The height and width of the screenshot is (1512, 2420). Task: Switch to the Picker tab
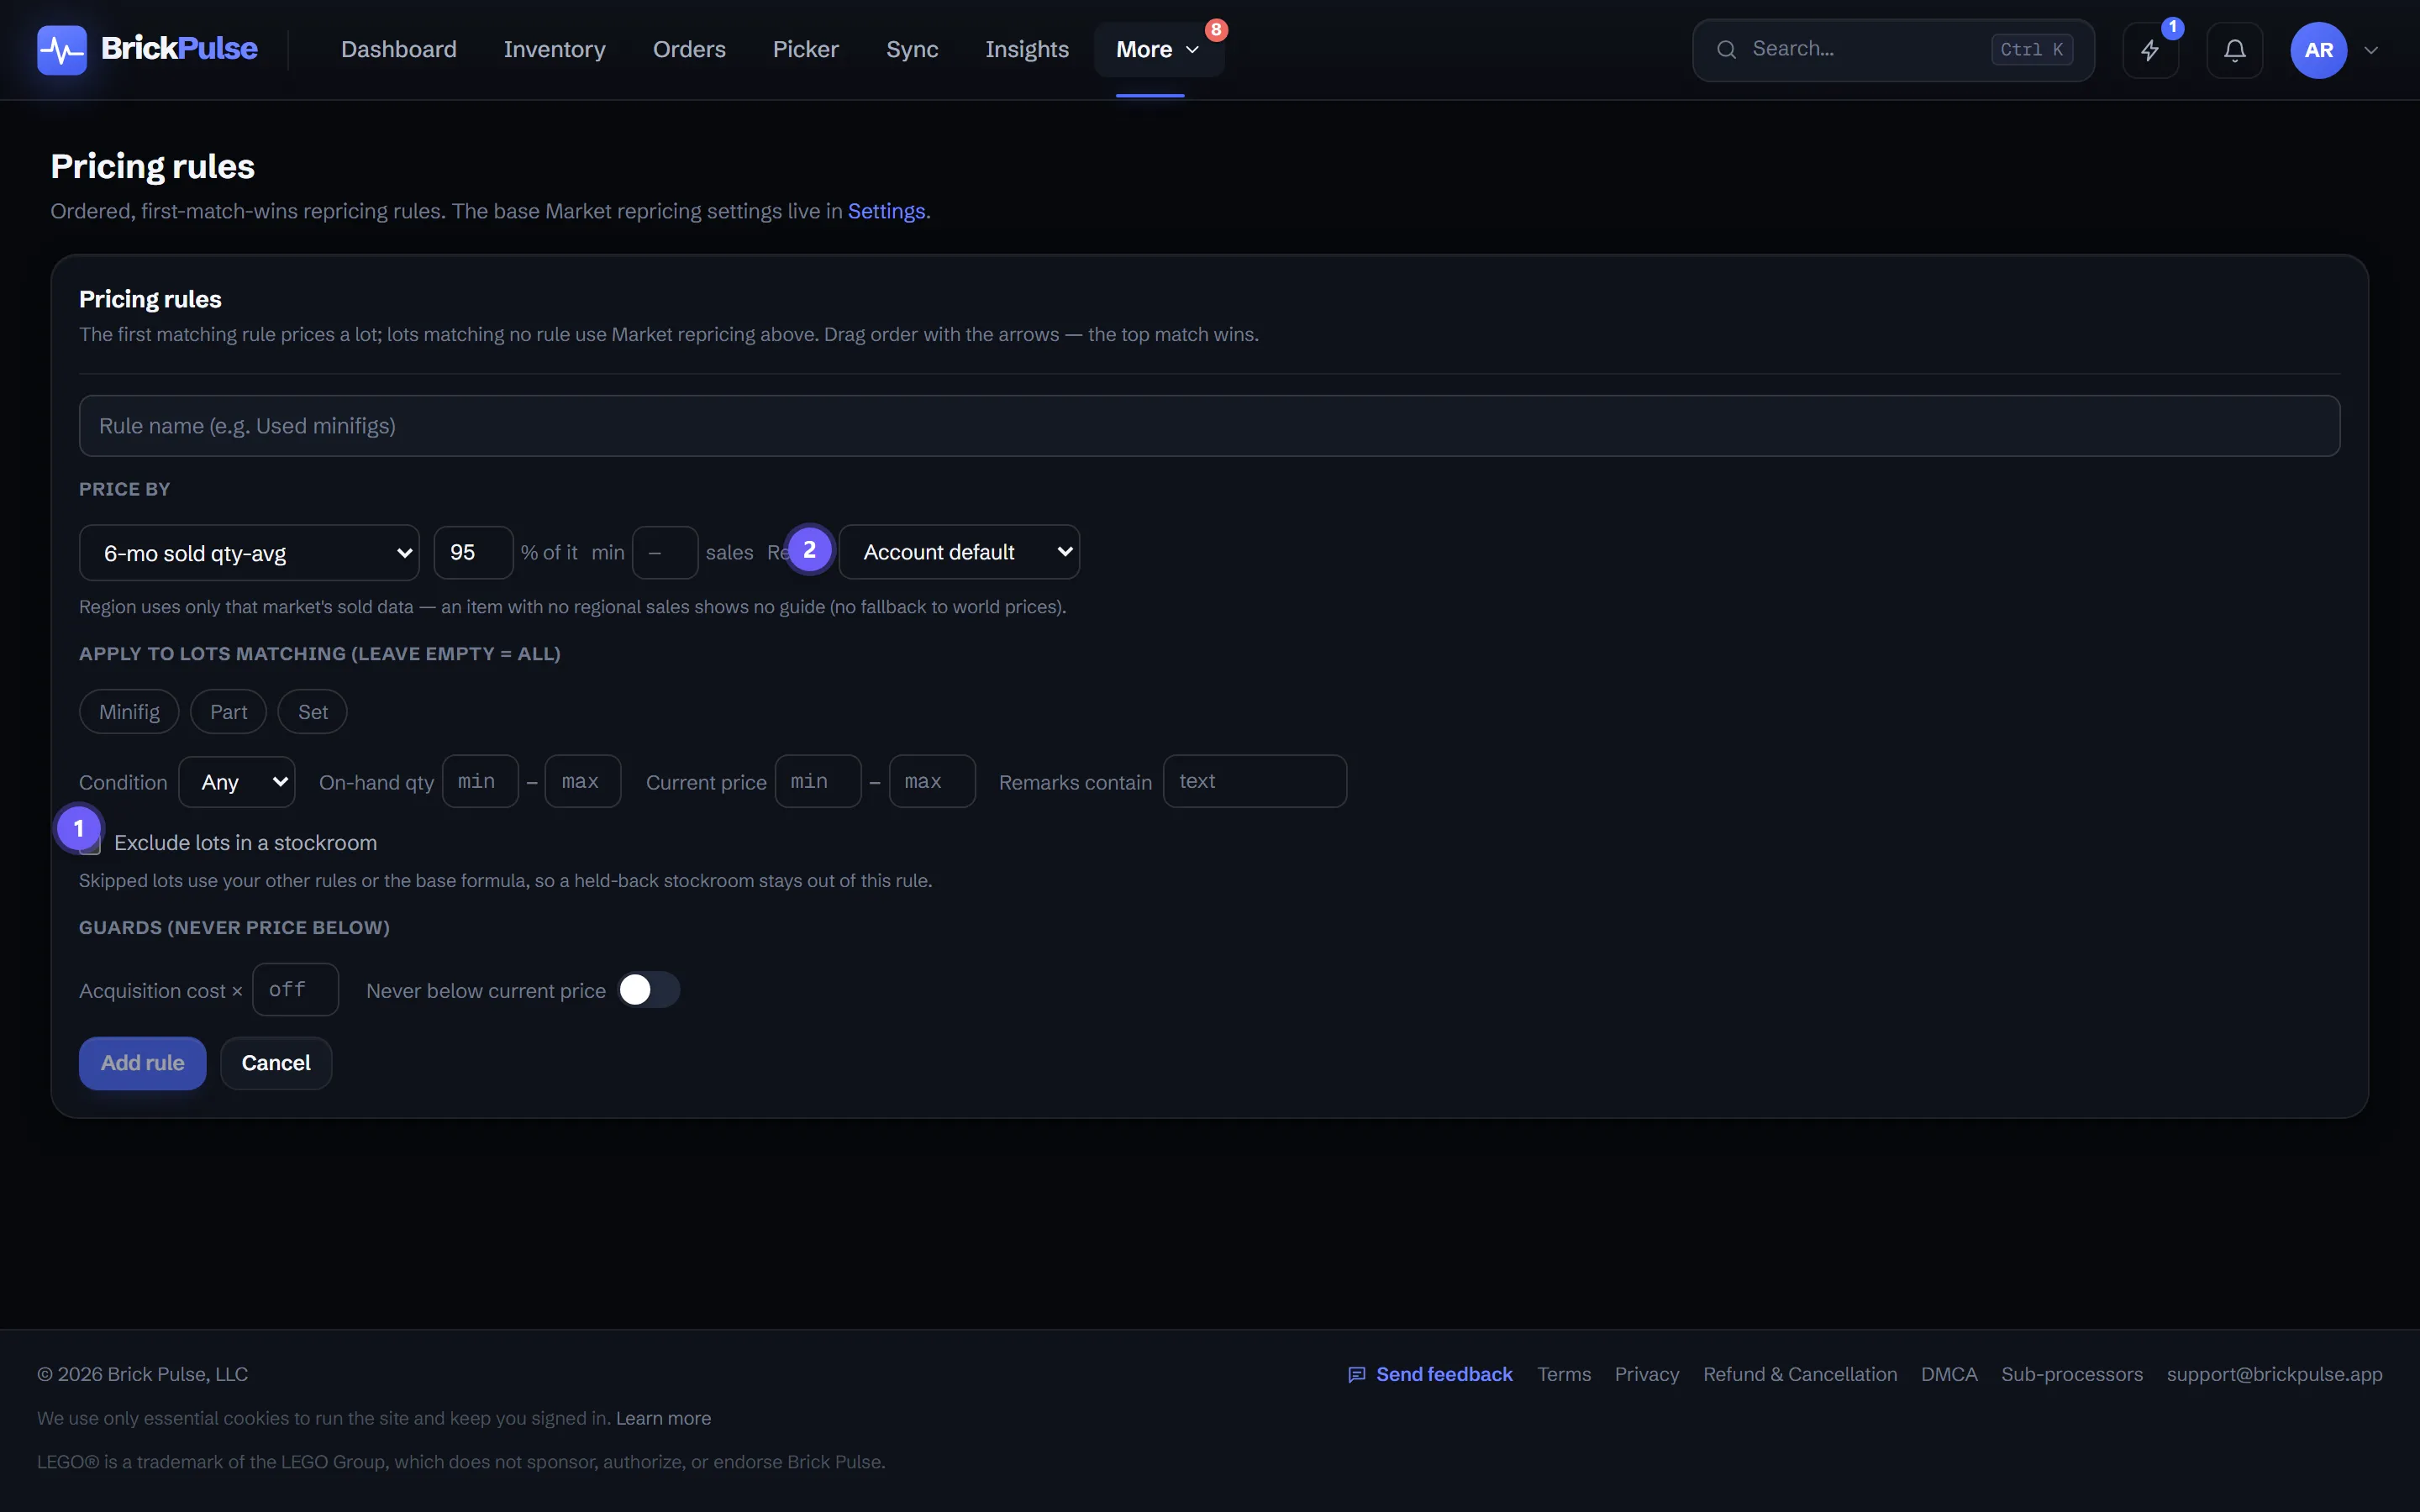pos(805,50)
